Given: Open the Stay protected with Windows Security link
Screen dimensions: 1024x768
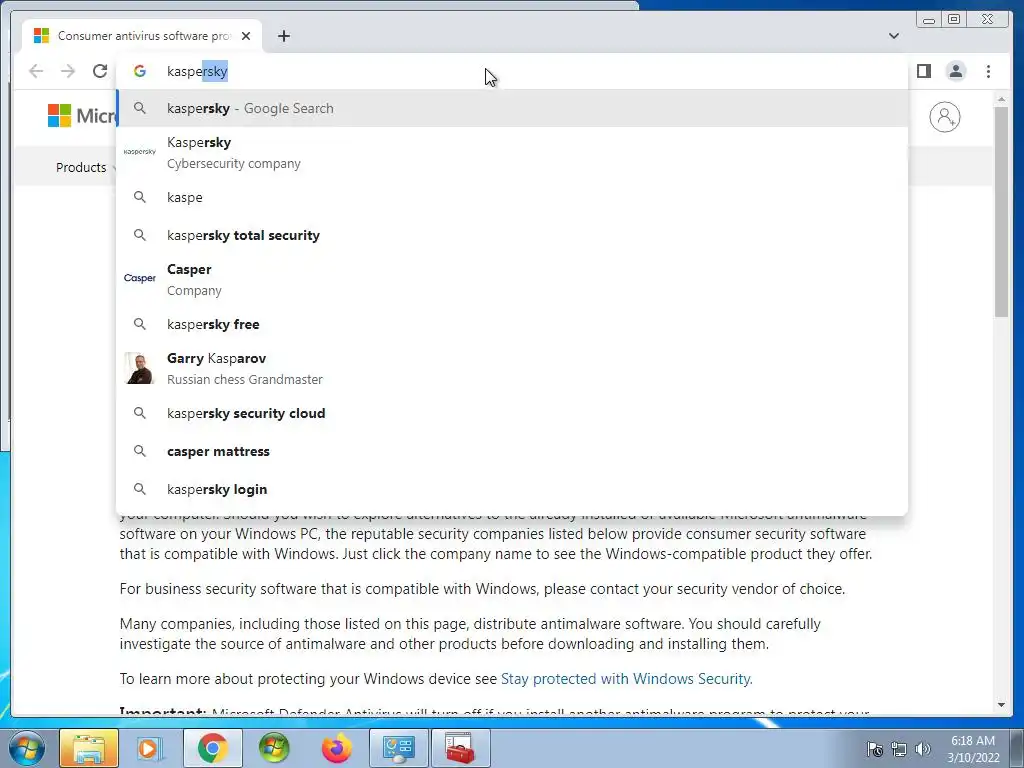Looking at the screenshot, I should (626, 679).
